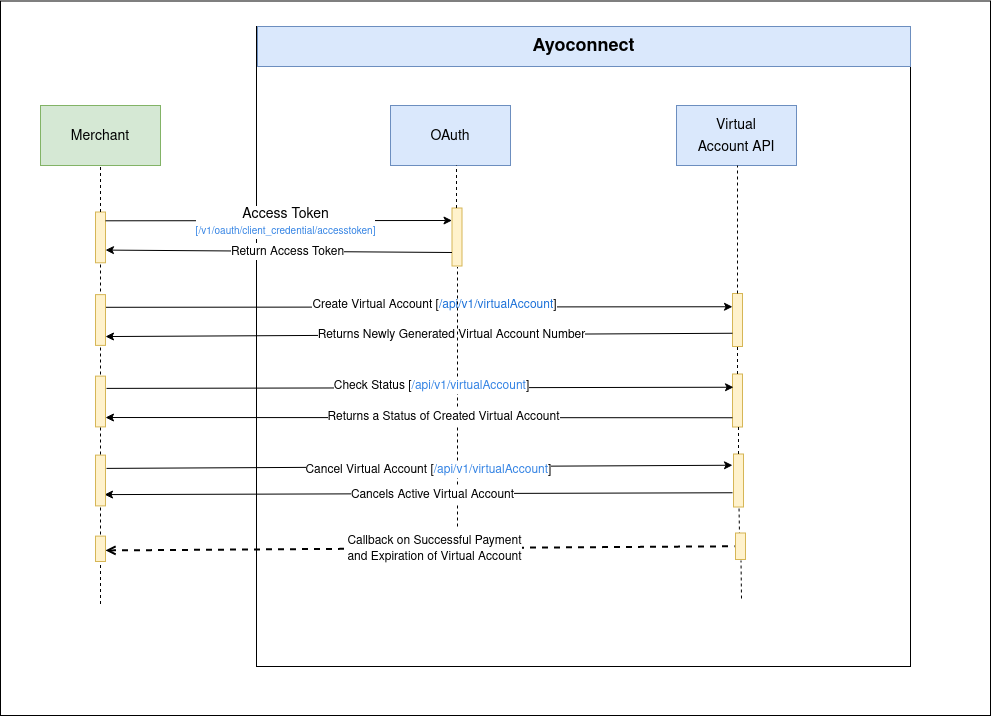
Task: Click the OAuth lifeline activation bar
Action: point(457,237)
